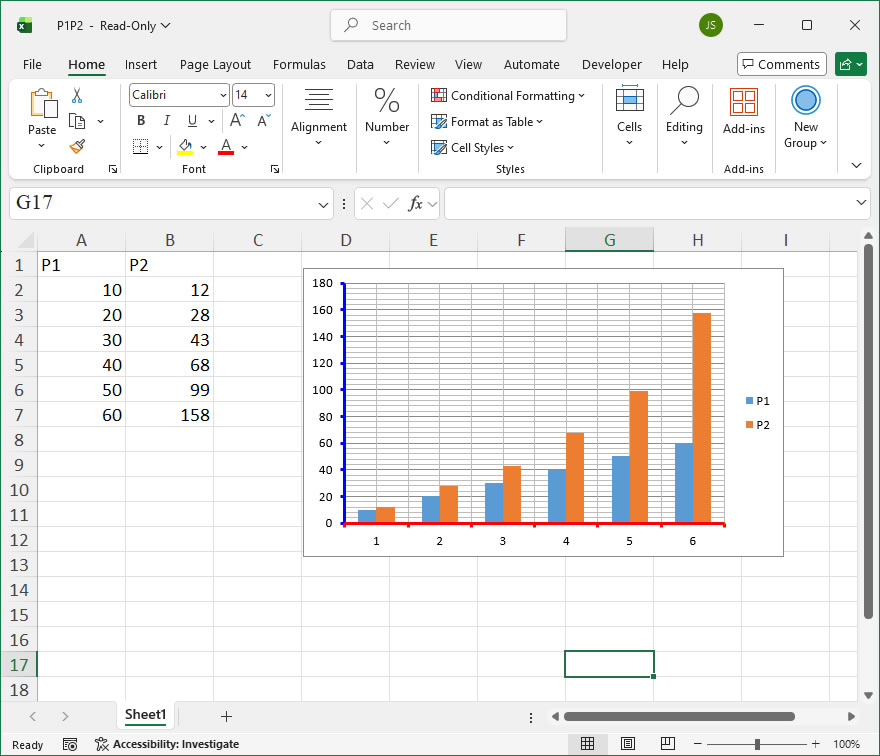The image size is (880, 756).
Task: Open the font size dropdown
Action: click(268, 95)
